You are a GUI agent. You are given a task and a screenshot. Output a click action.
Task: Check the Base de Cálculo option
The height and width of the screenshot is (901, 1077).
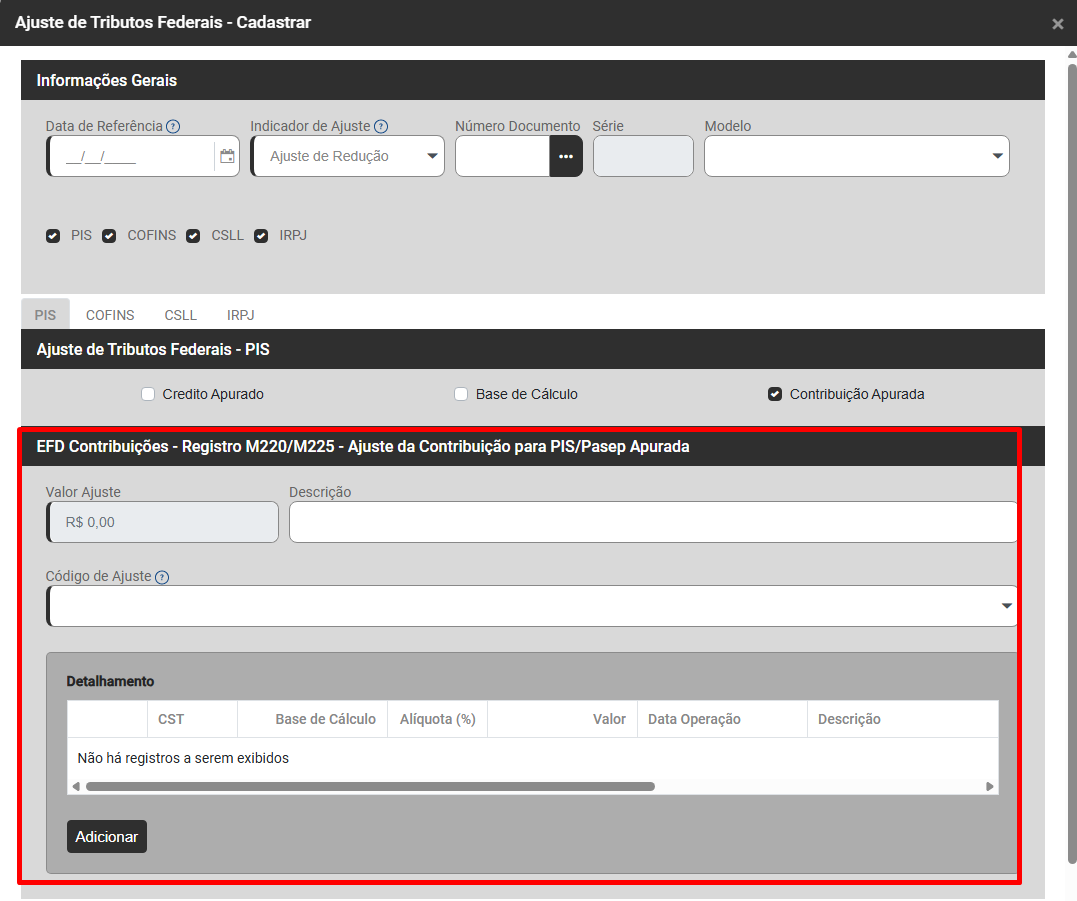coord(461,394)
